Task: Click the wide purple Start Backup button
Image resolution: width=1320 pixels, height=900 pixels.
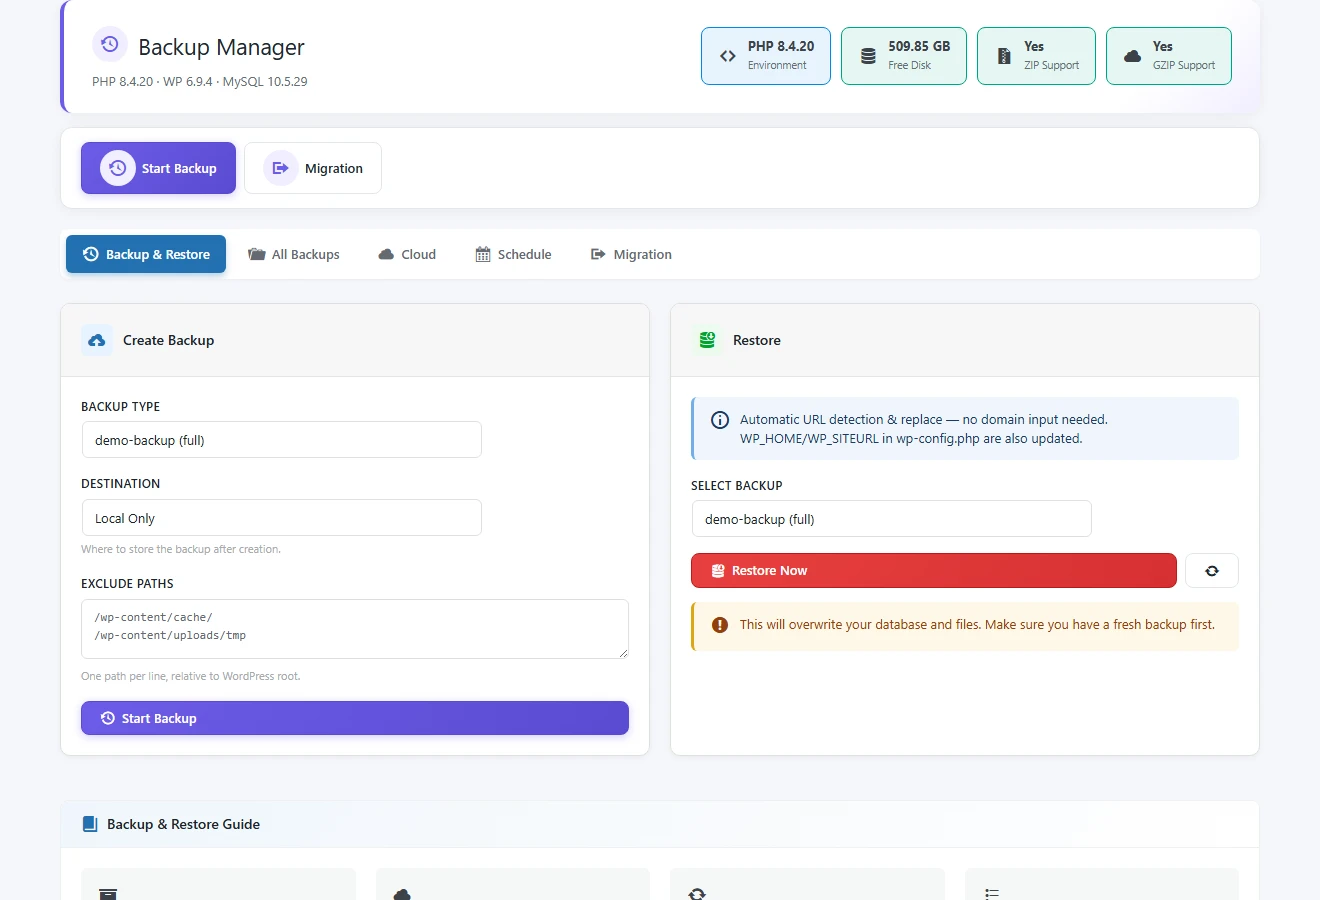Action: pos(355,718)
